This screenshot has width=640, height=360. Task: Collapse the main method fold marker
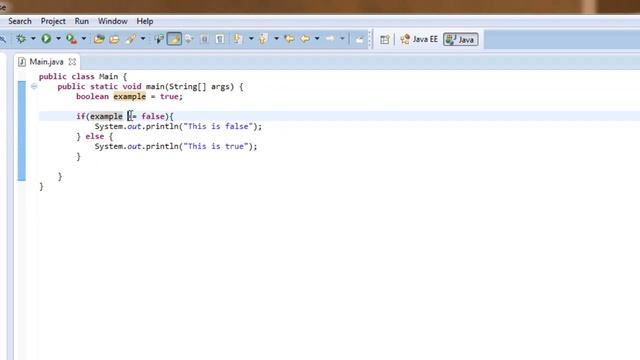click(34, 86)
